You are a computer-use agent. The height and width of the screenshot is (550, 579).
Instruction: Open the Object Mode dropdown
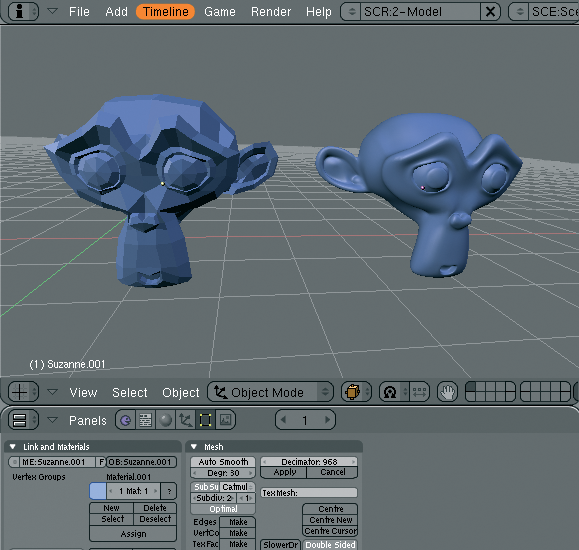[x=270, y=392]
